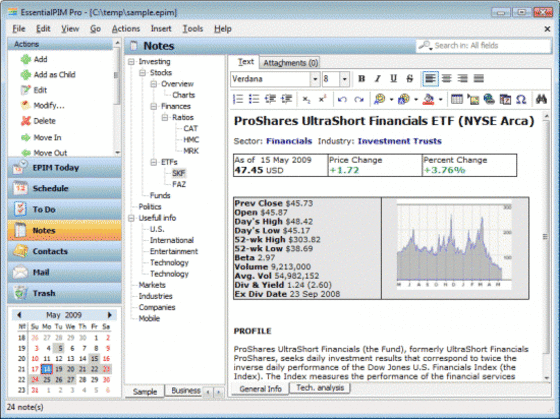
Task: Collapse the Finances tree node
Action: click(x=154, y=106)
